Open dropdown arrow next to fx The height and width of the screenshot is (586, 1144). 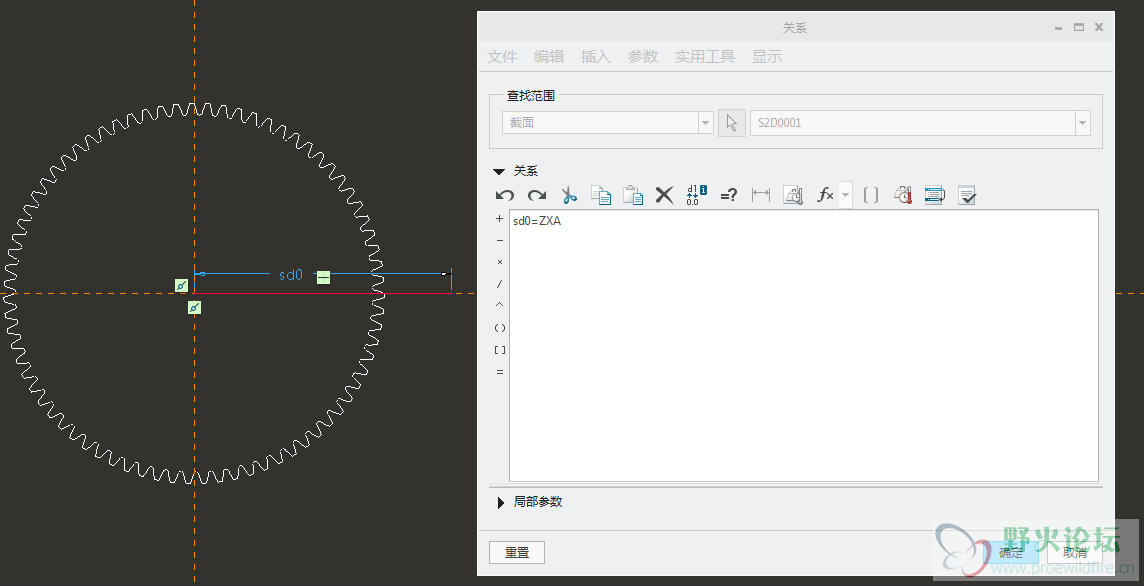(846, 195)
